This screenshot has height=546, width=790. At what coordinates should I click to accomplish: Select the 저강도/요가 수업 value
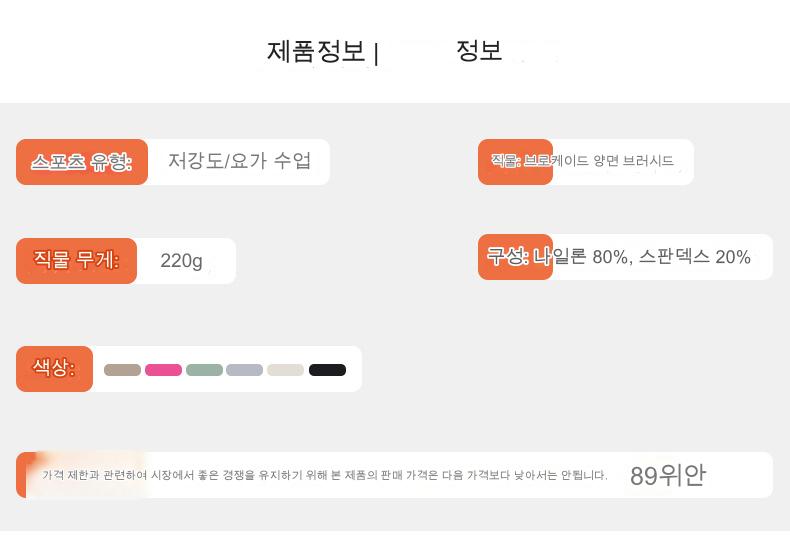[x=240, y=161]
